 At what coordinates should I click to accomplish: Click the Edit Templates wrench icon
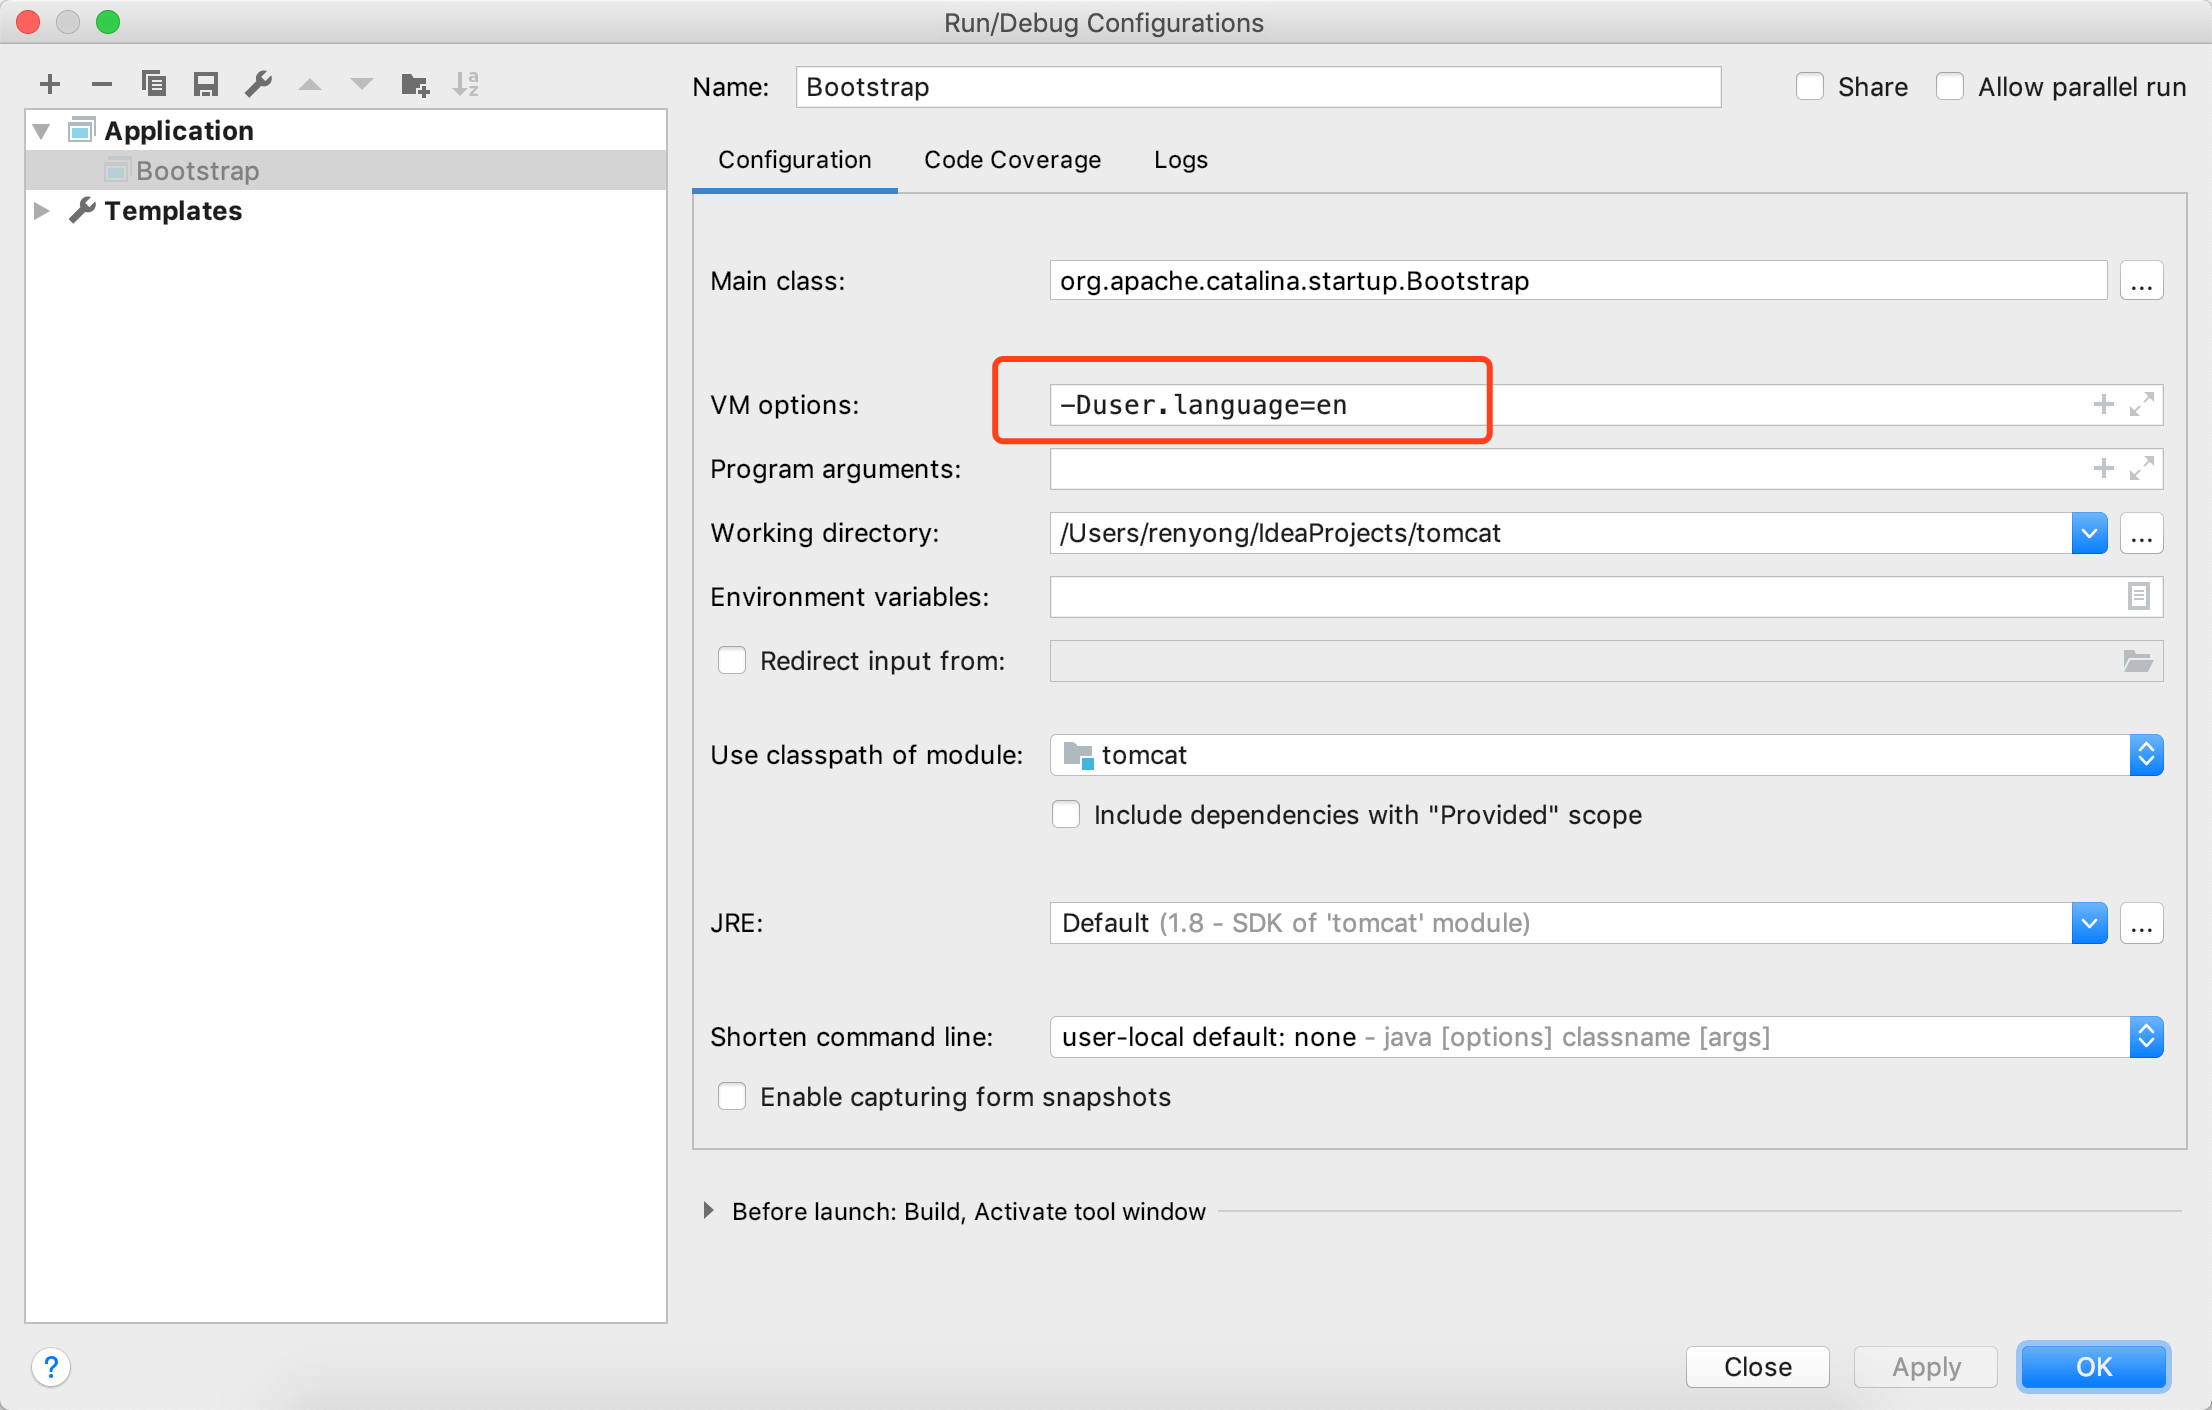(x=259, y=84)
